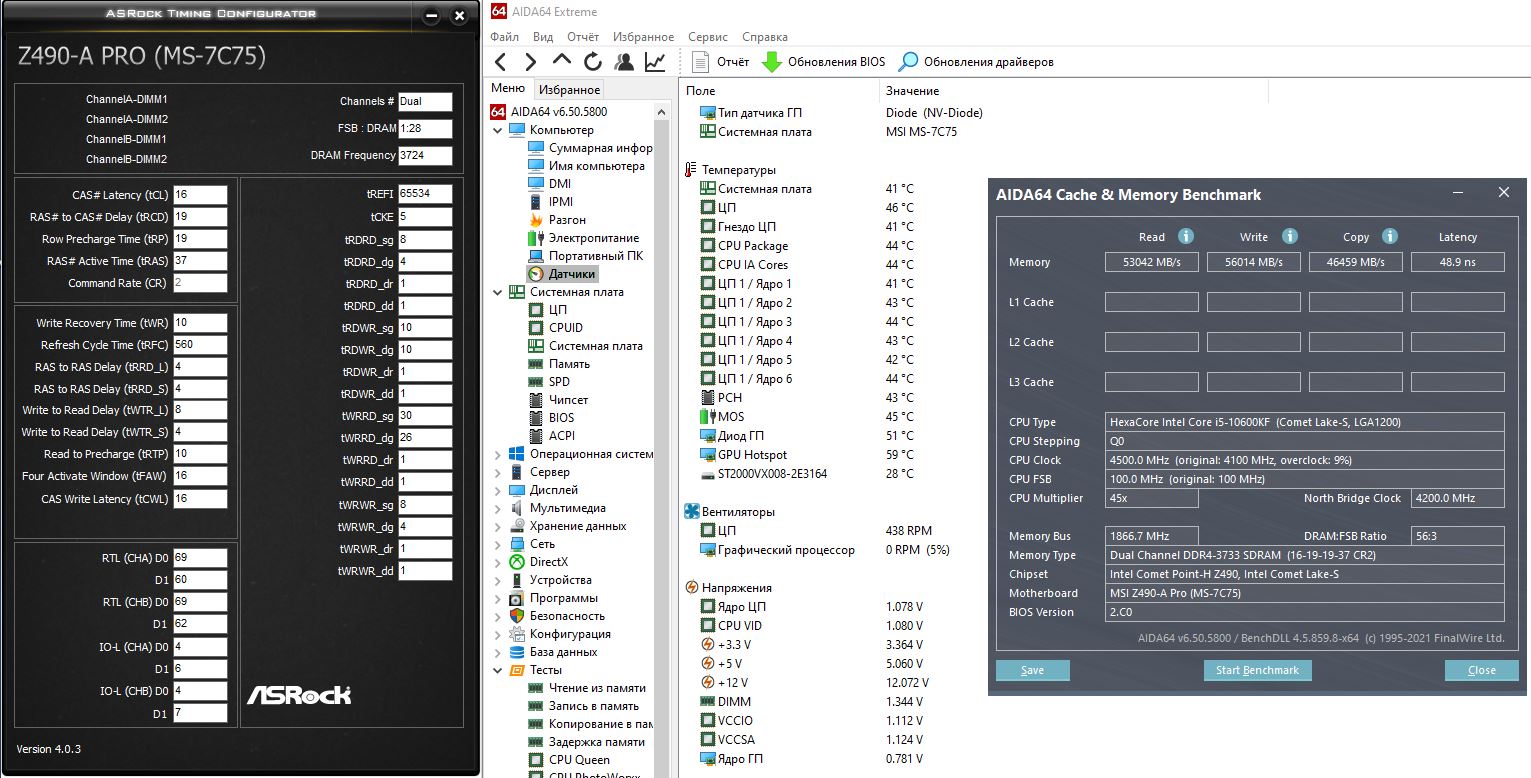Expand the DirectX tree node
Image resolution: width=1531 pixels, height=778 pixels.
click(x=498, y=561)
